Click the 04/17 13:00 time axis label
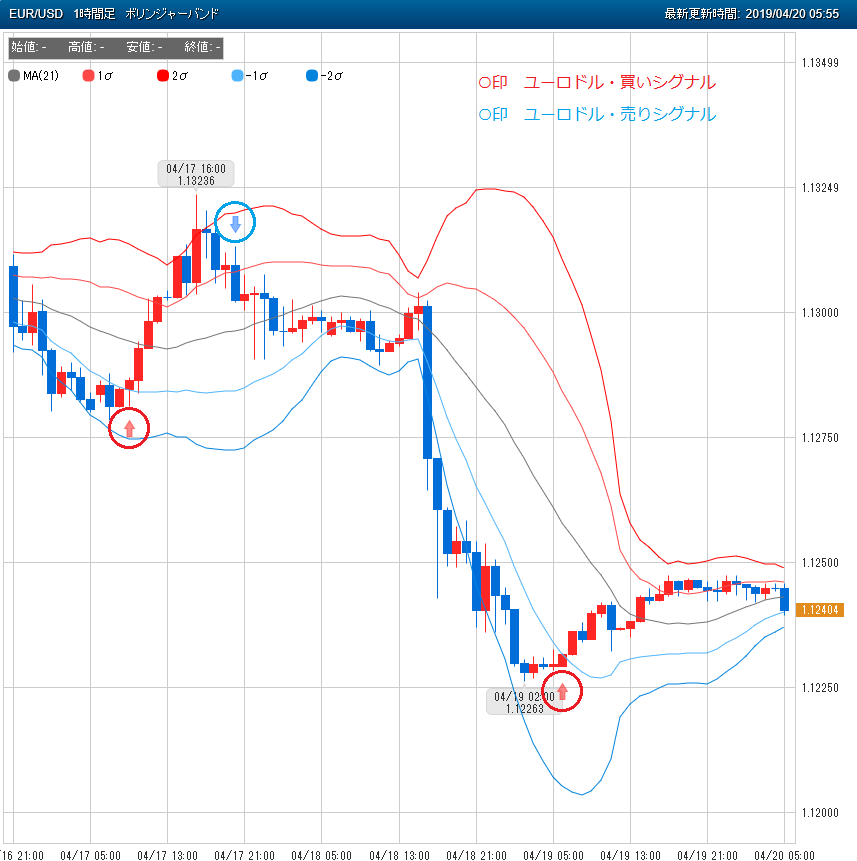Screen dimensions: 857x861 [167, 855]
